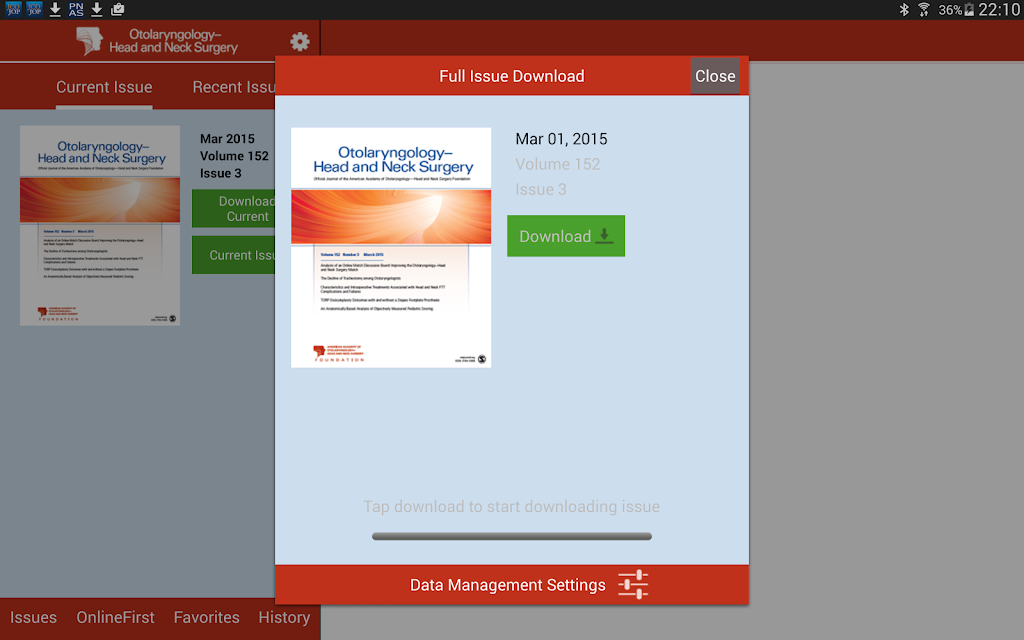Screen dimensions: 1024x640
Task: Click the Mar 01, 2015 date text
Action: click(x=561, y=139)
